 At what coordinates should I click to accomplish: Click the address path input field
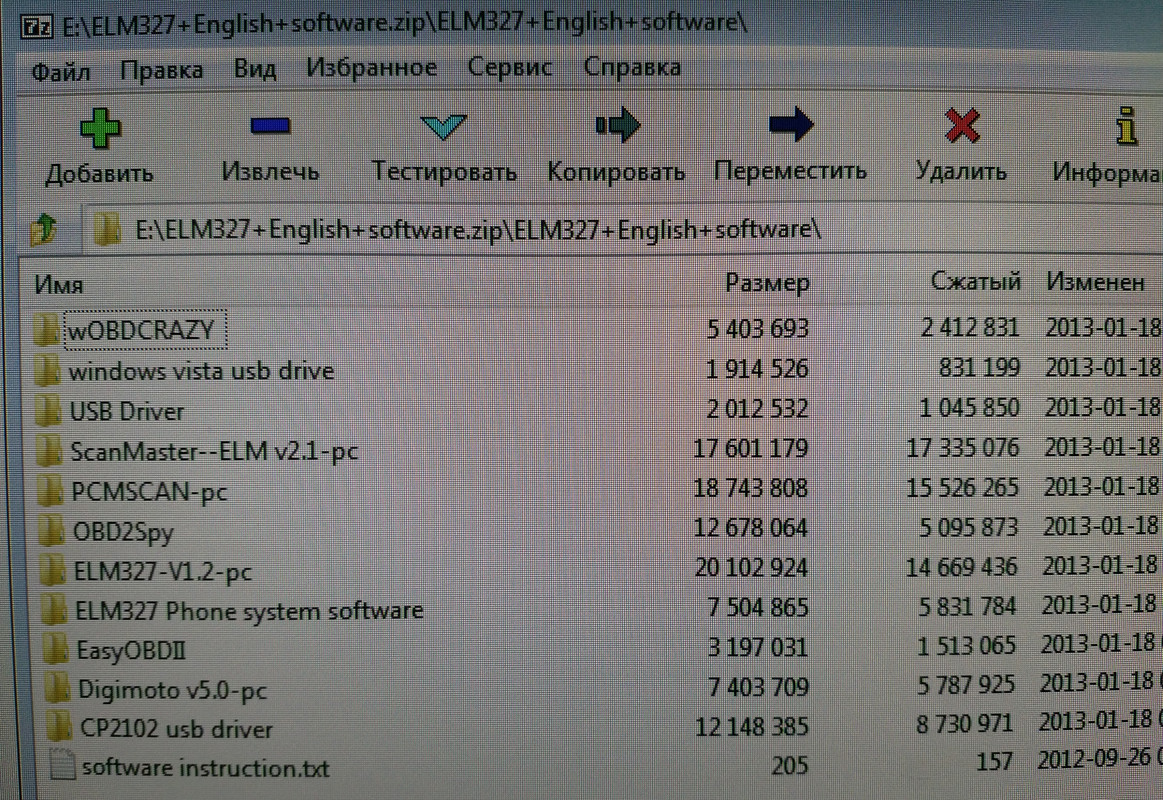pos(623,229)
